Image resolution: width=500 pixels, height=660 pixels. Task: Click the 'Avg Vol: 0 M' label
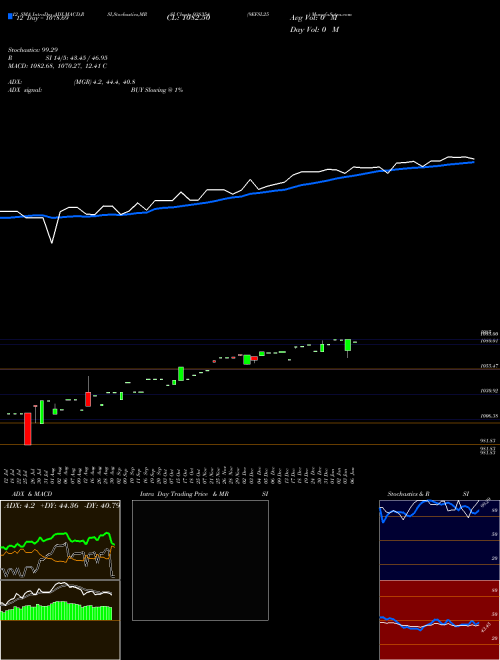314,18
